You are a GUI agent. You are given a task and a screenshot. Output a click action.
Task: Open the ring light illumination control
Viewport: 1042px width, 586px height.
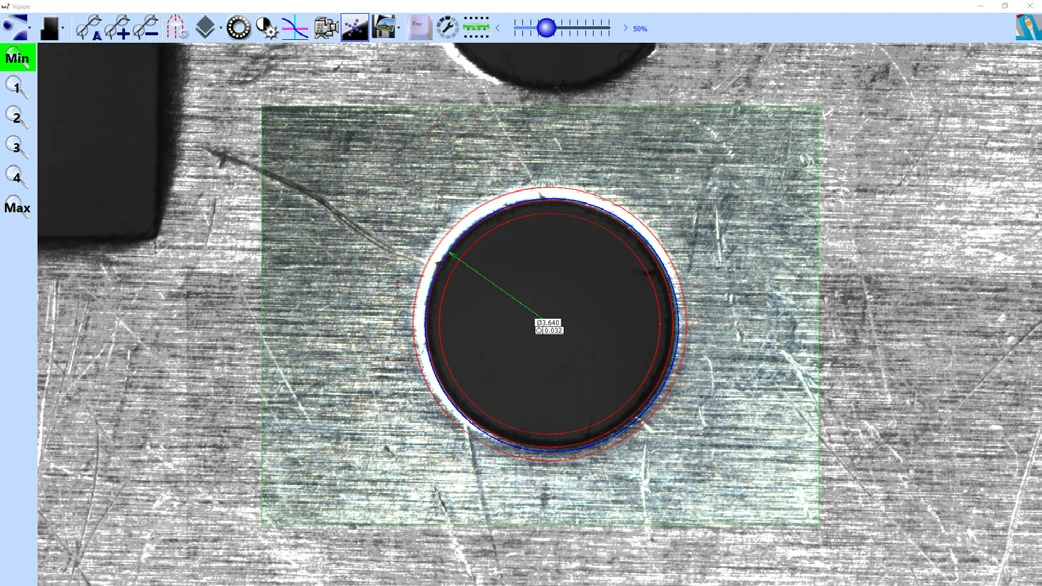[x=238, y=28]
